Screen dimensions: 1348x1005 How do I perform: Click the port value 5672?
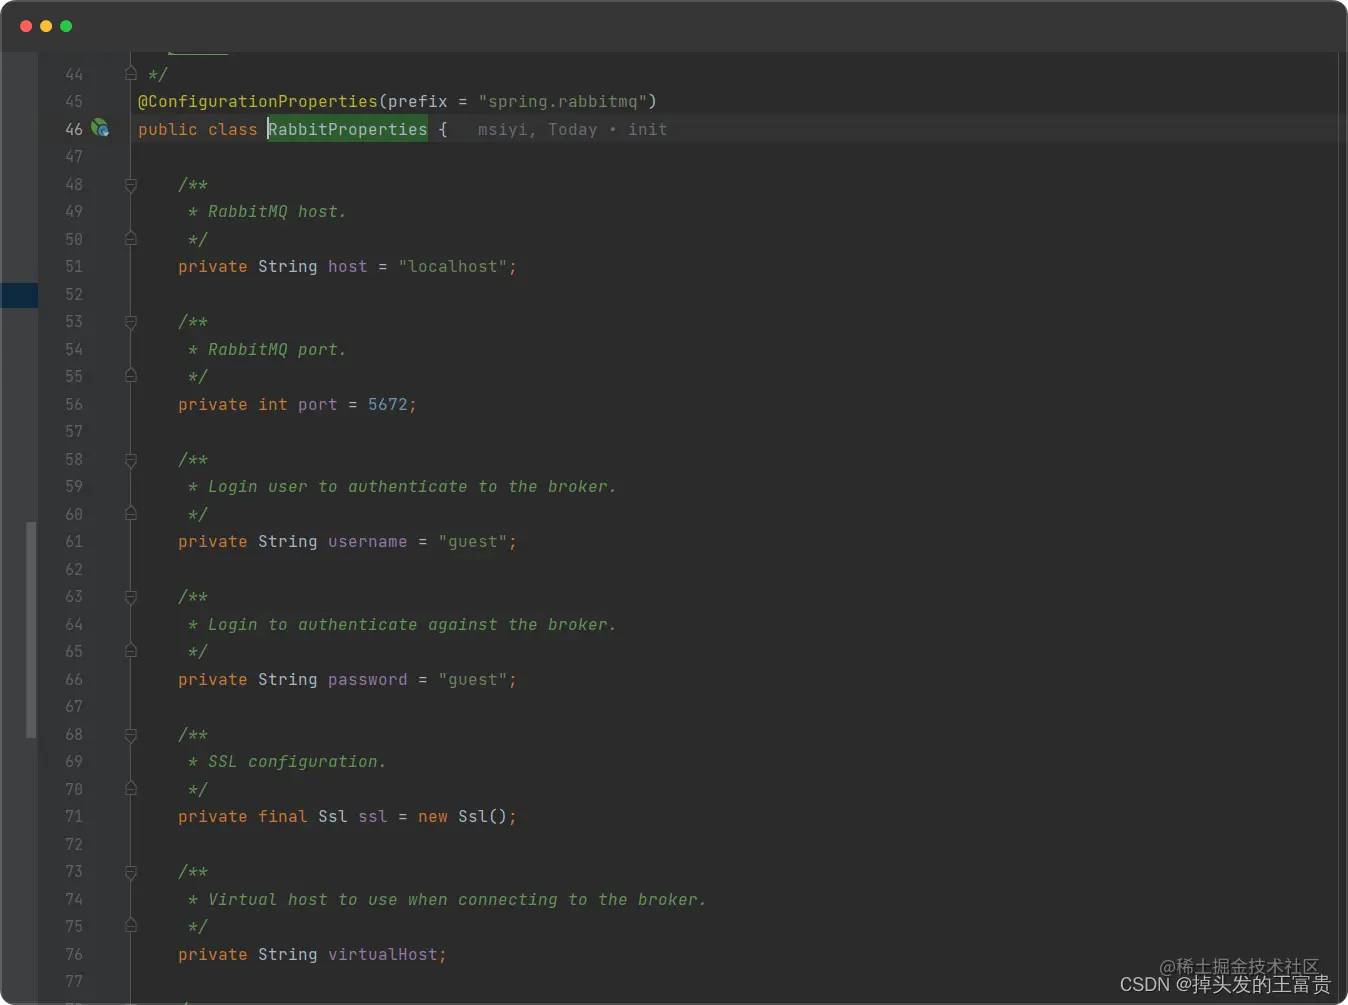click(x=387, y=404)
